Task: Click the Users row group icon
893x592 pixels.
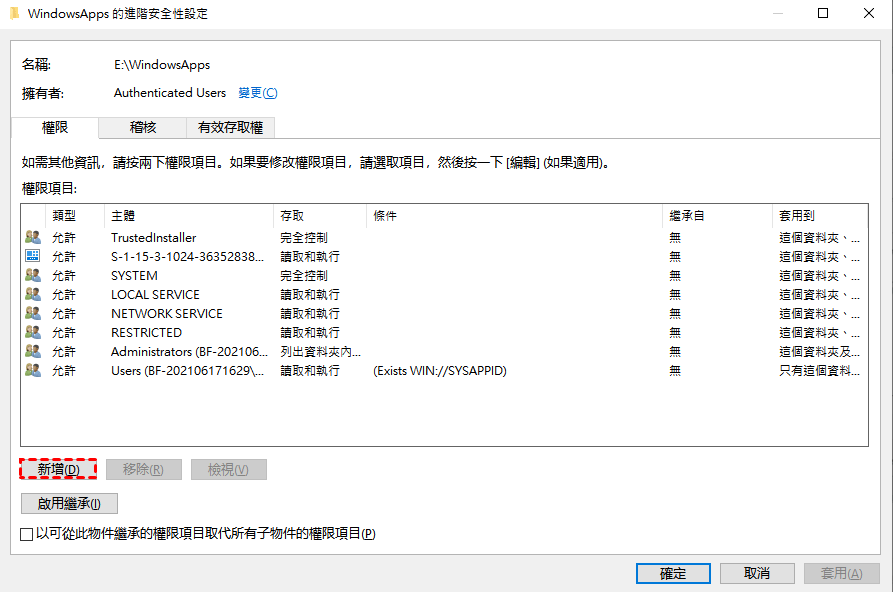Action: [x=33, y=370]
